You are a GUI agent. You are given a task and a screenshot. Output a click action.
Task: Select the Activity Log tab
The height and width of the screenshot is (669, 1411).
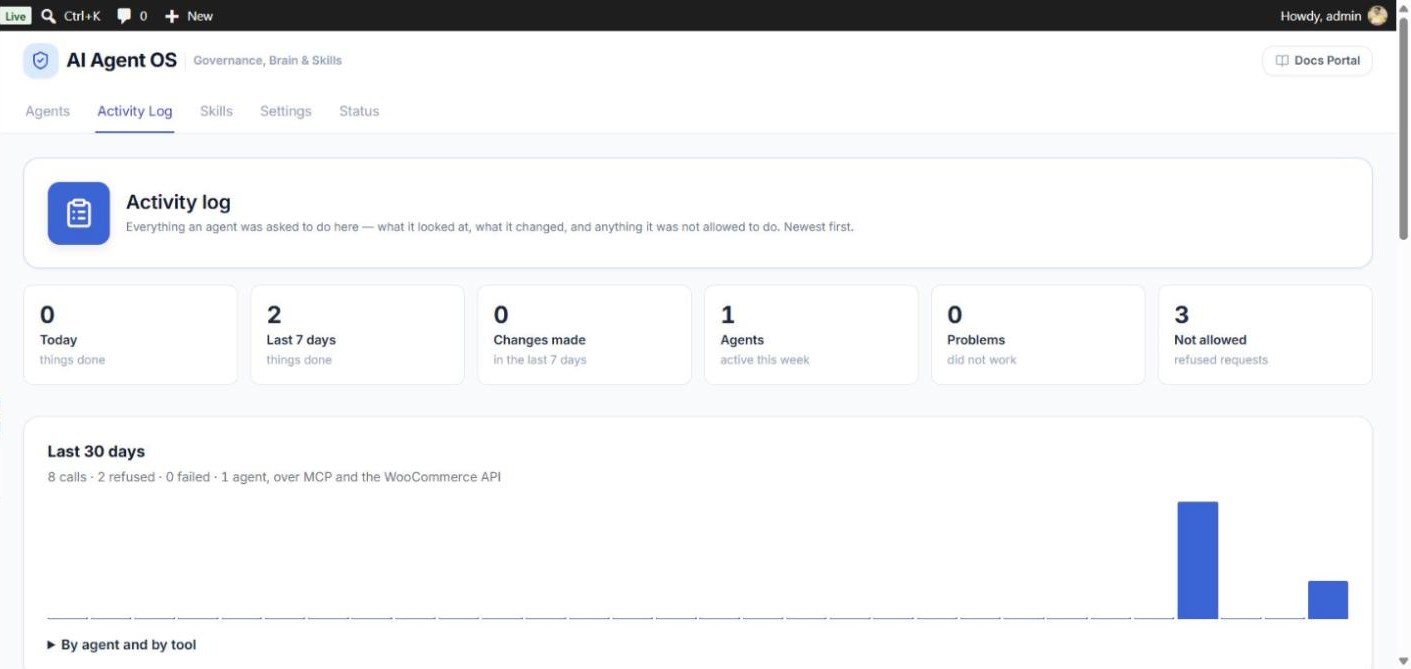click(x=135, y=111)
